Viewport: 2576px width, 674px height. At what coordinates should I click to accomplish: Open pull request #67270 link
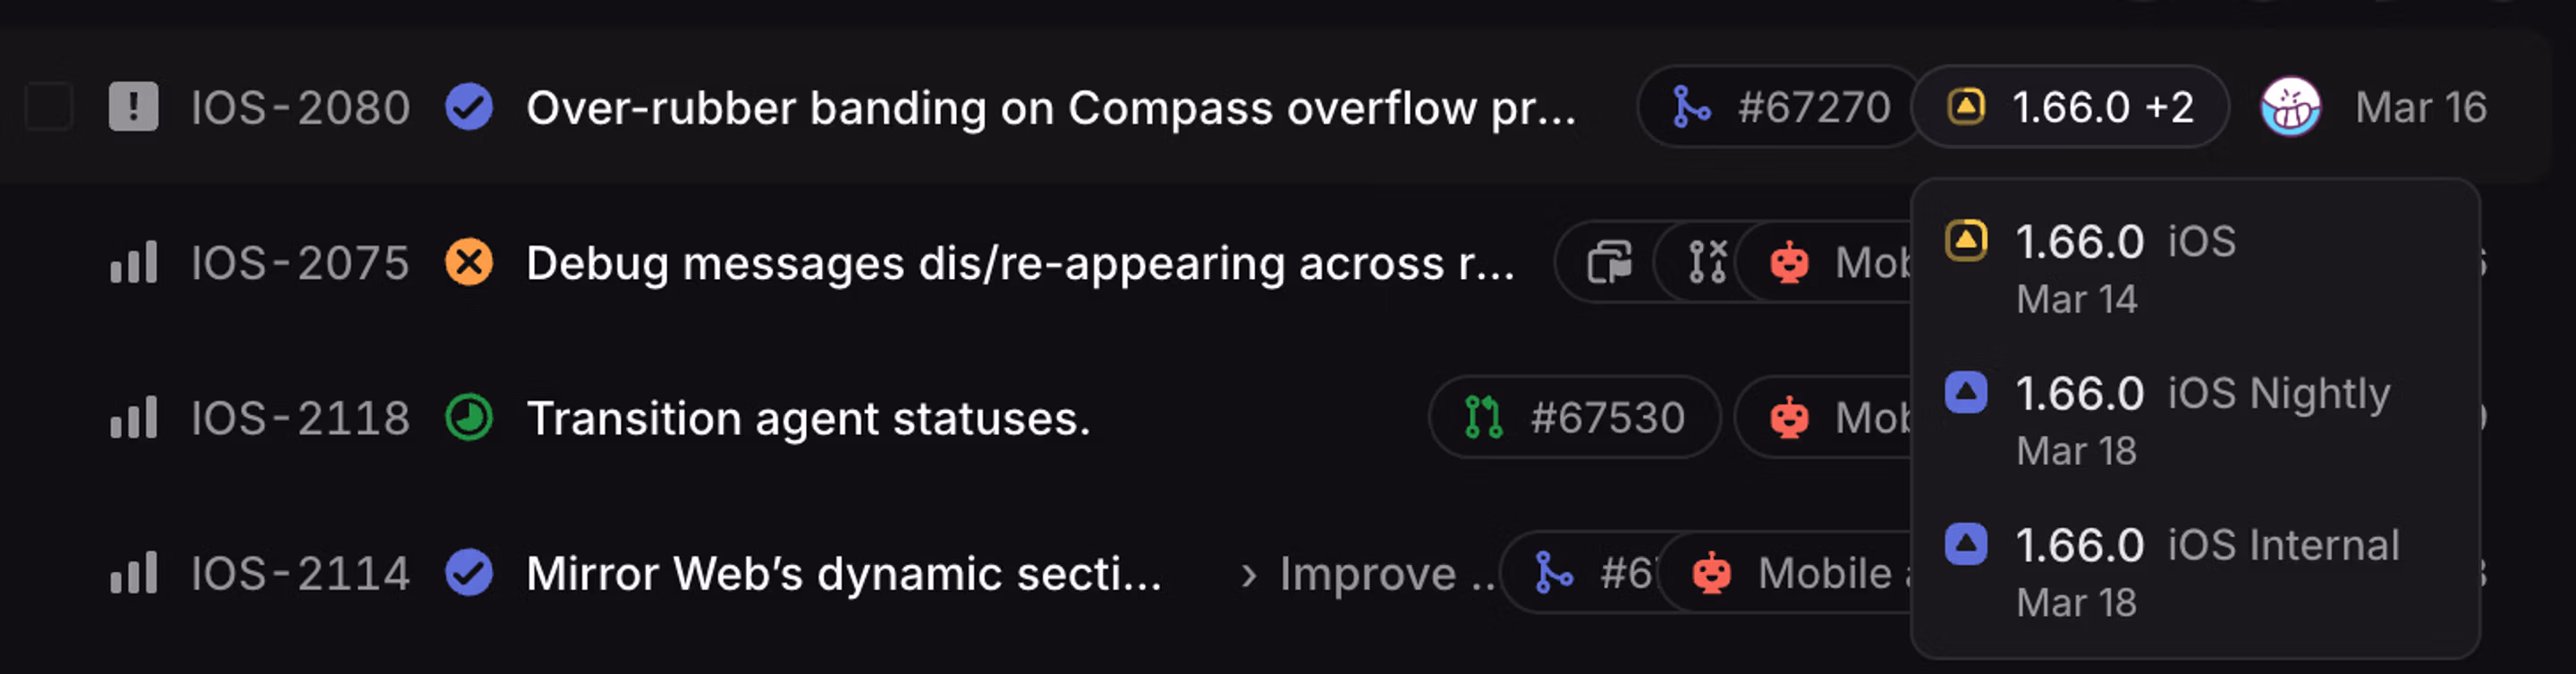point(1782,107)
